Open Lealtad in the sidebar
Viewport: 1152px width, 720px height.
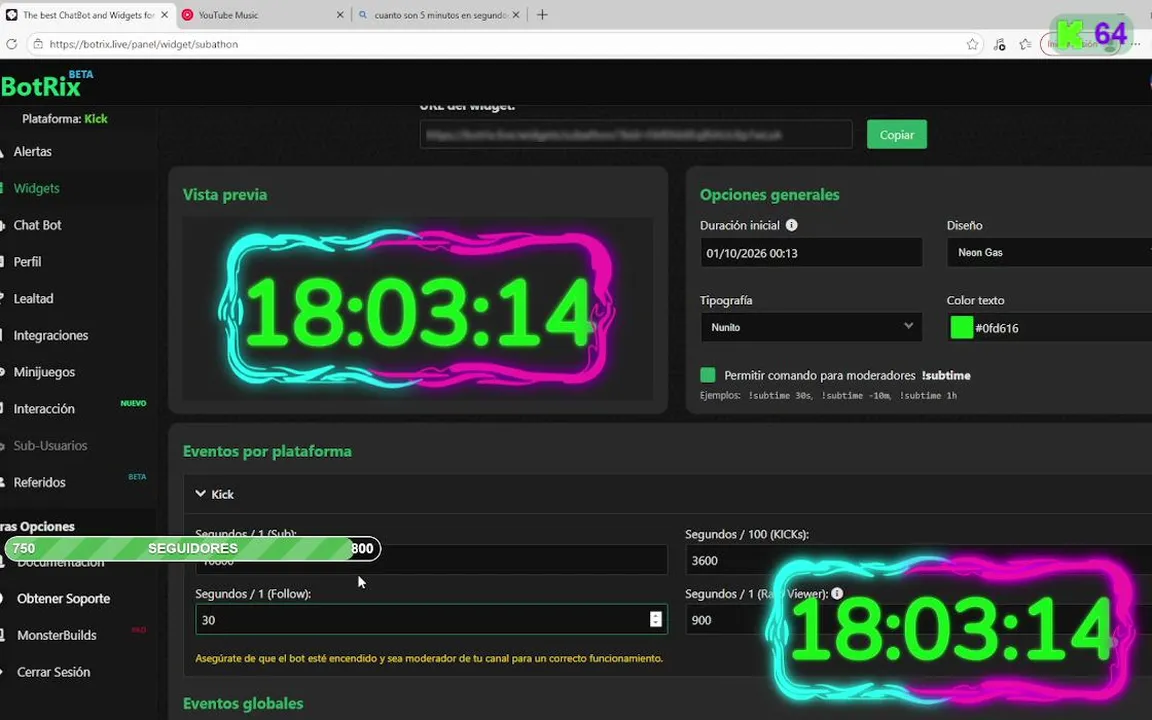(33, 298)
